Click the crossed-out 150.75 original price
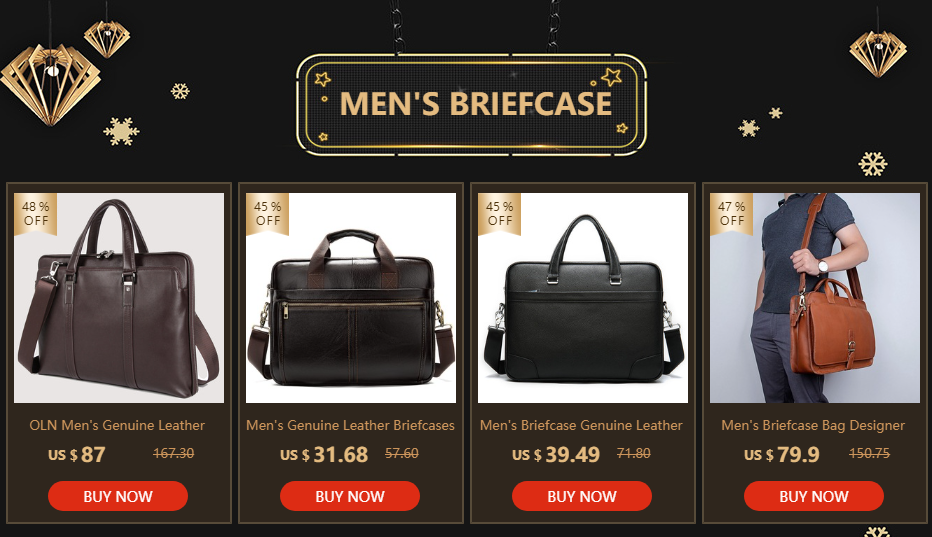 click(869, 453)
